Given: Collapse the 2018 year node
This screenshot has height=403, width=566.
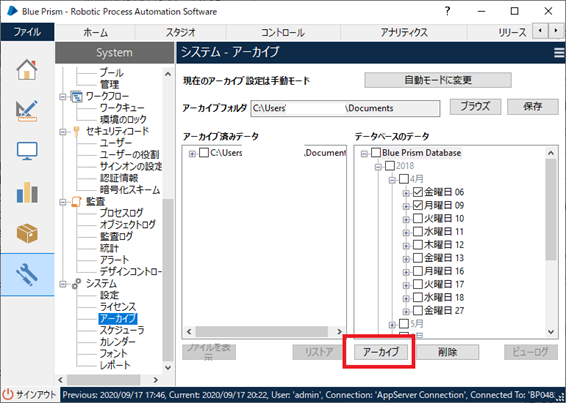Looking at the screenshot, I should pyautogui.click(x=378, y=167).
